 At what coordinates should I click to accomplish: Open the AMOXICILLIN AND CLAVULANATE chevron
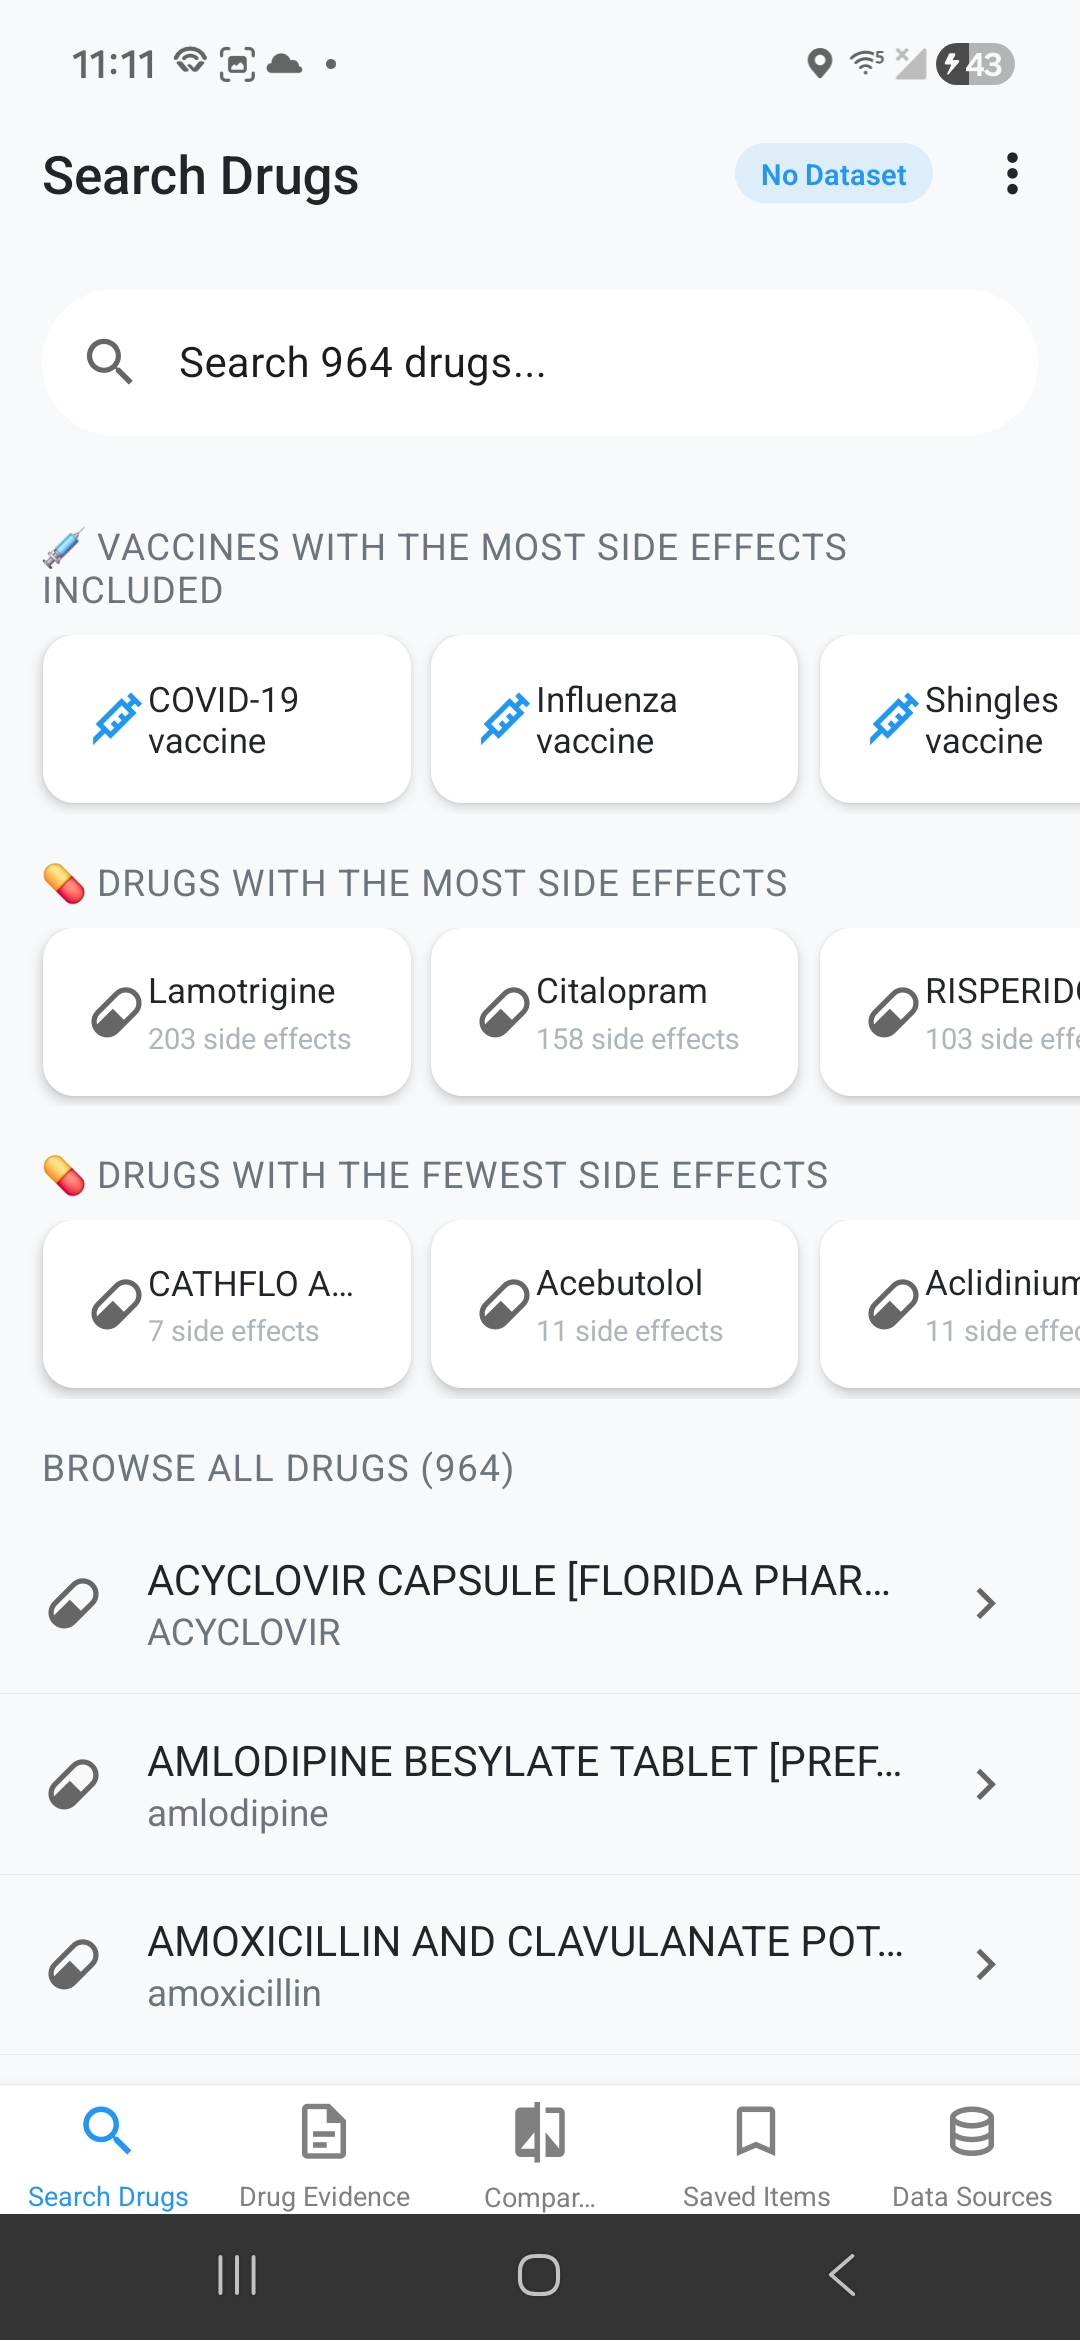tap(985, 1964)
